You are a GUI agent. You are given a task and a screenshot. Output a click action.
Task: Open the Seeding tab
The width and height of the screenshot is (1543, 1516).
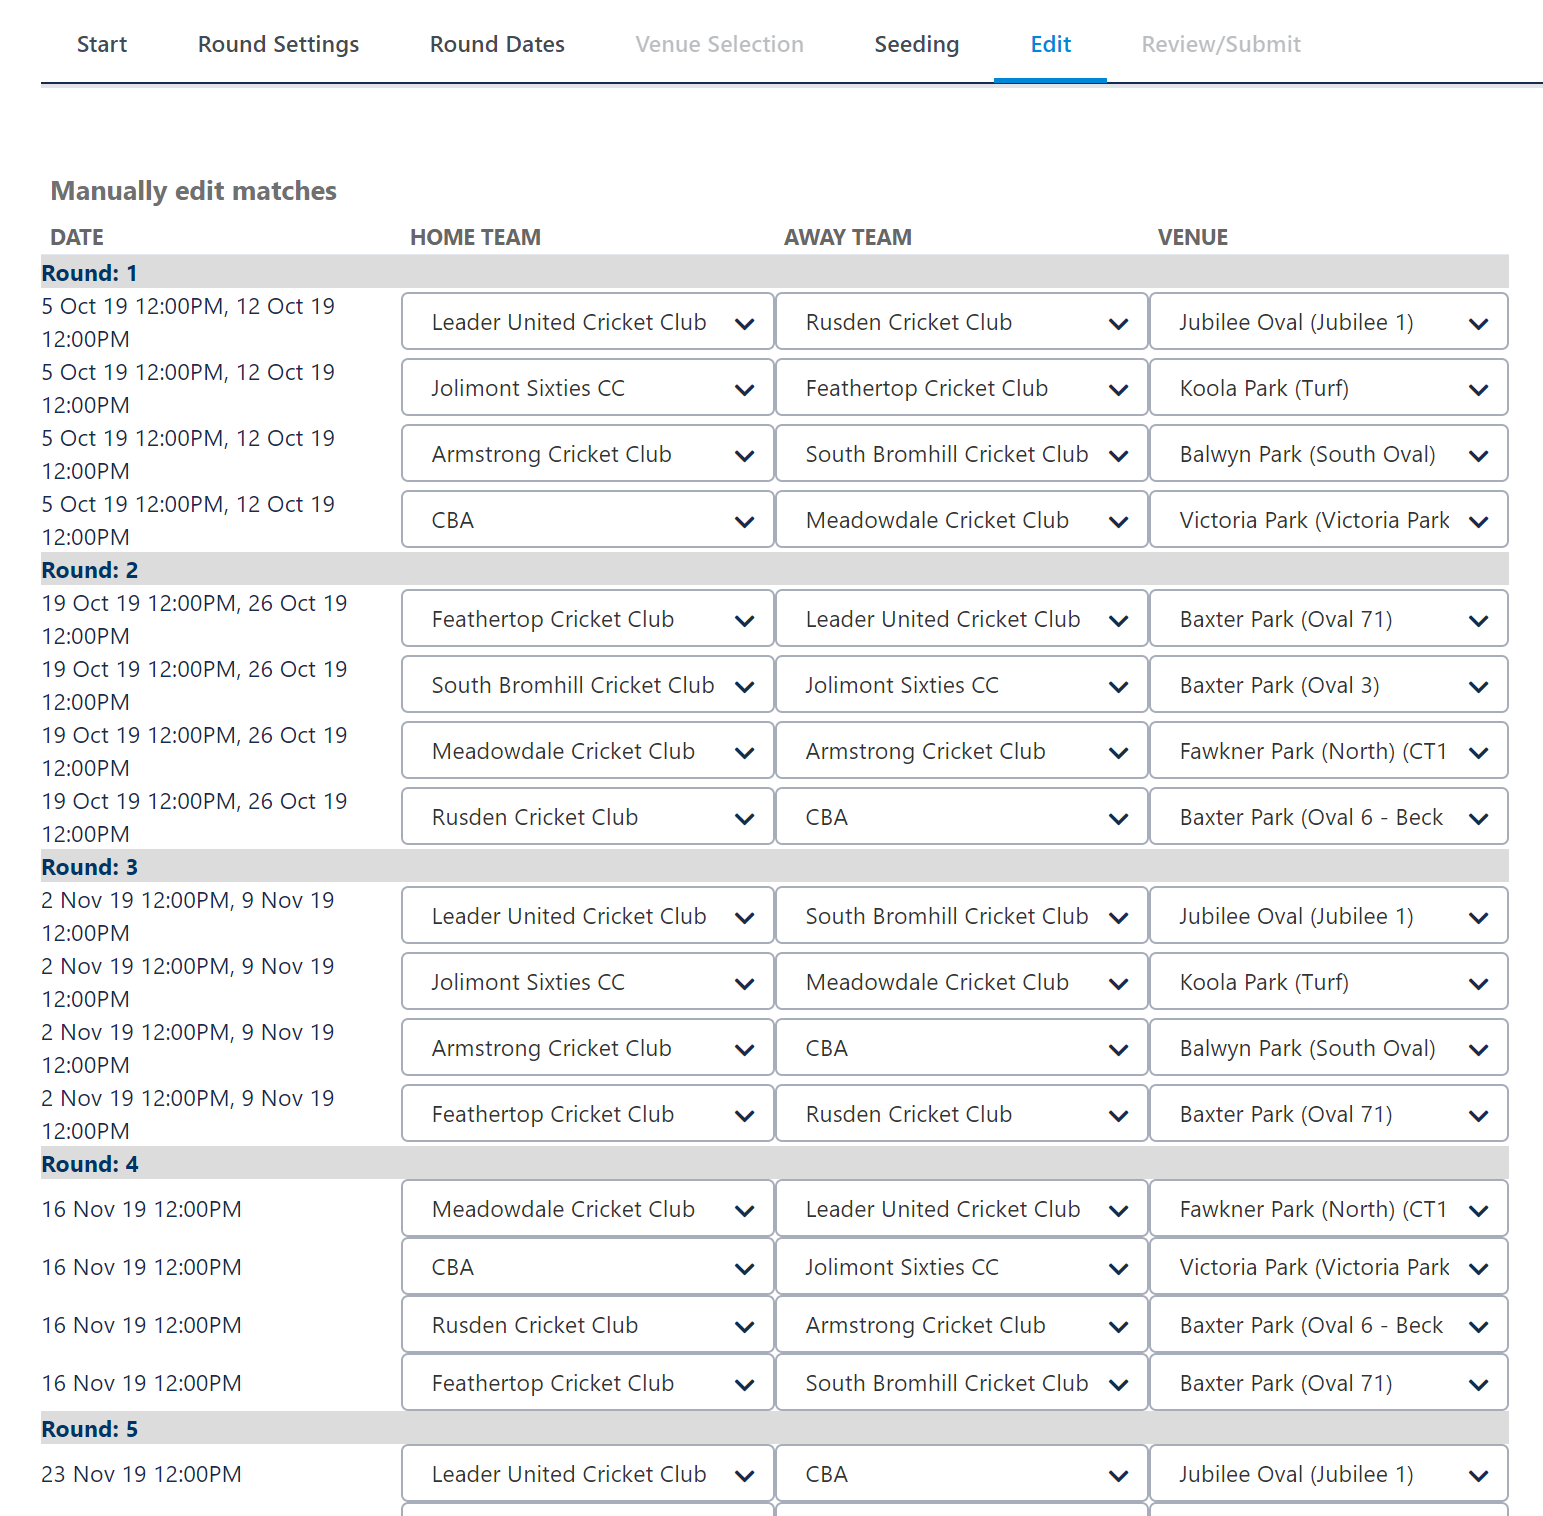pyautogui.click(x=916, y=44)
